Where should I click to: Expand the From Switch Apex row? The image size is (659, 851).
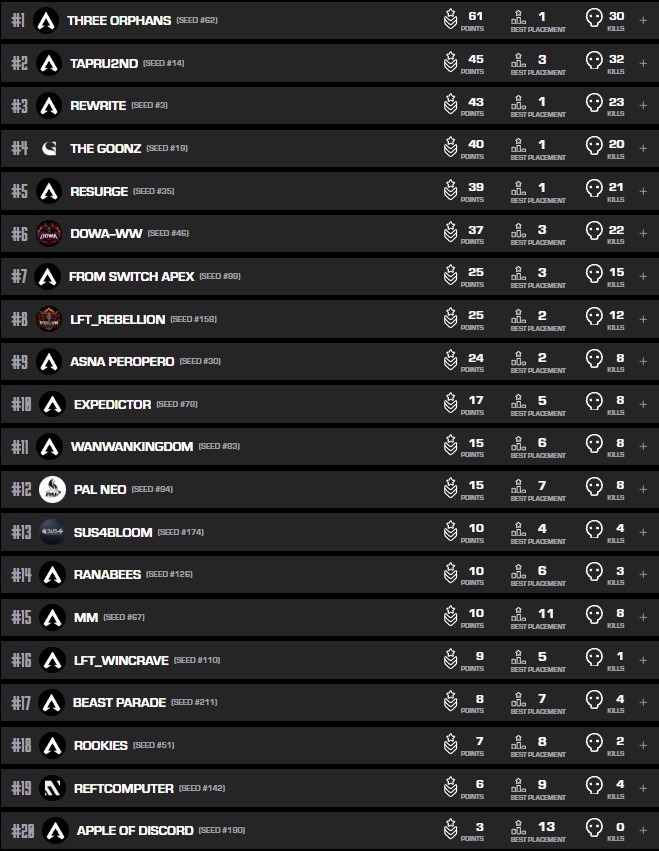point(643,276)
